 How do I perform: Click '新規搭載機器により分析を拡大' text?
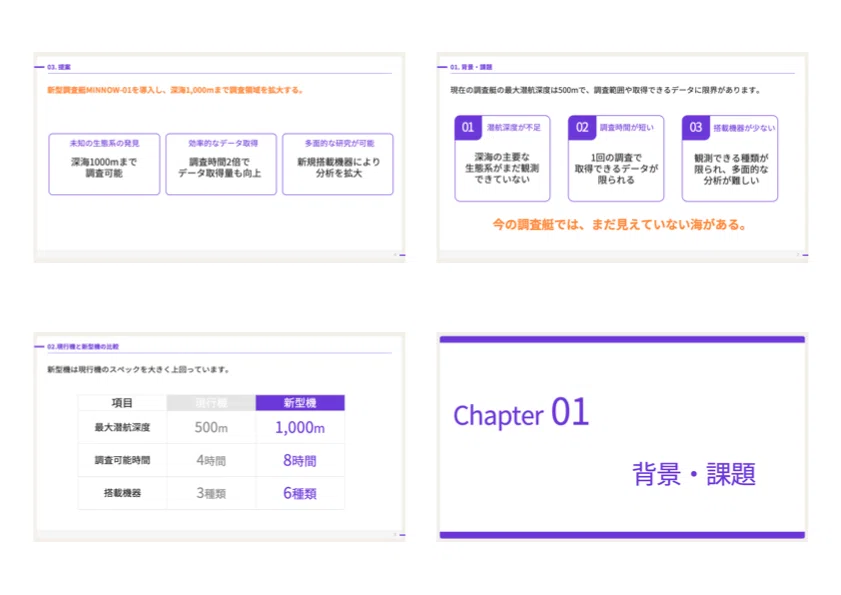click(338, 167)
